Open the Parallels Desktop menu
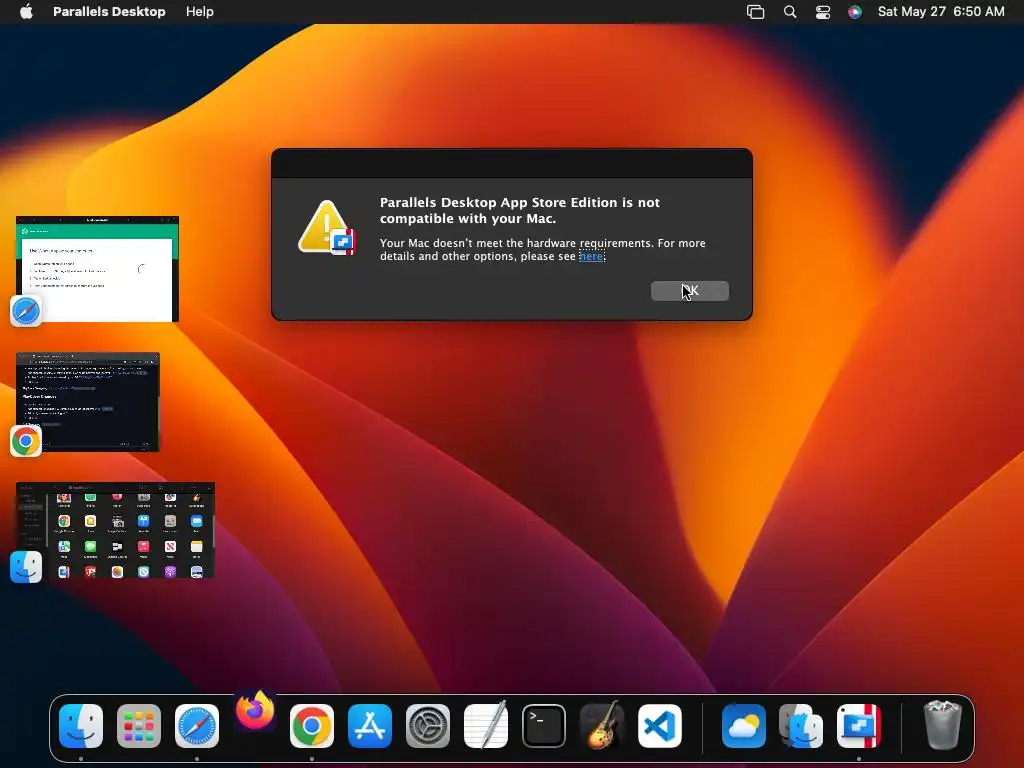This screenshot has height=768, width=1024. click(x=109, y=12)
